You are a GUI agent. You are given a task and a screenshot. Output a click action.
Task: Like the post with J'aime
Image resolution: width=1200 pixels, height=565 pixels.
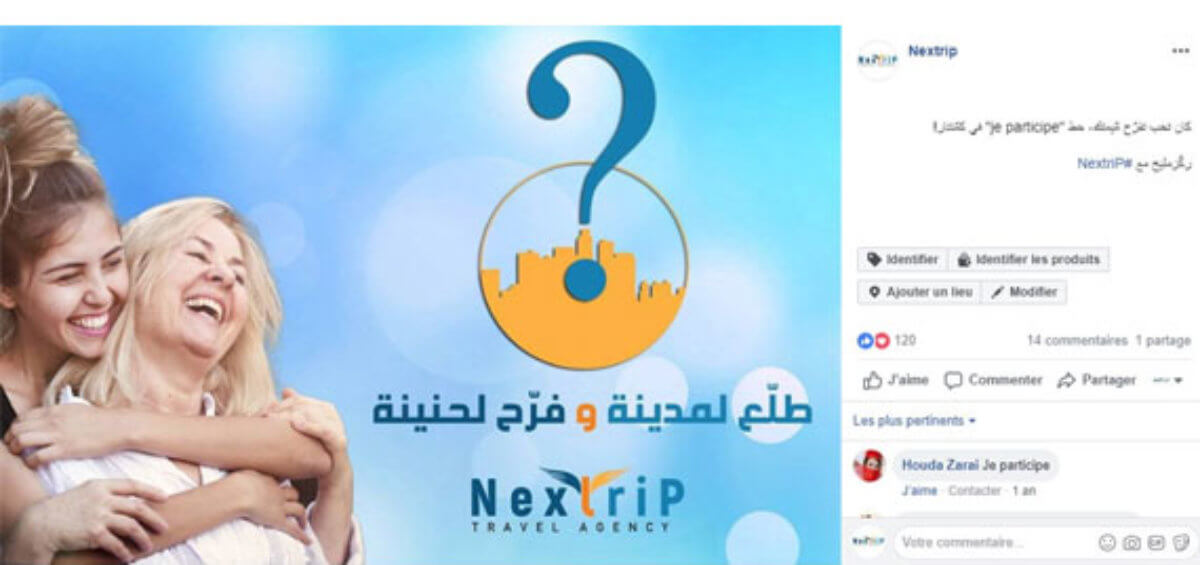[896, 380]
